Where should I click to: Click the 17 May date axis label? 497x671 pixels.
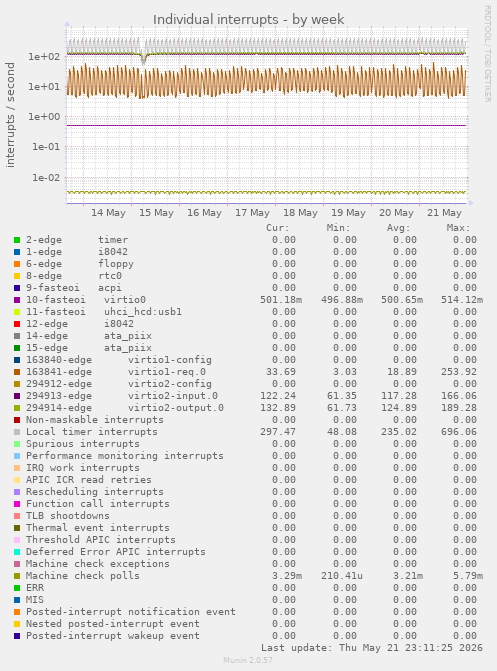252,213
